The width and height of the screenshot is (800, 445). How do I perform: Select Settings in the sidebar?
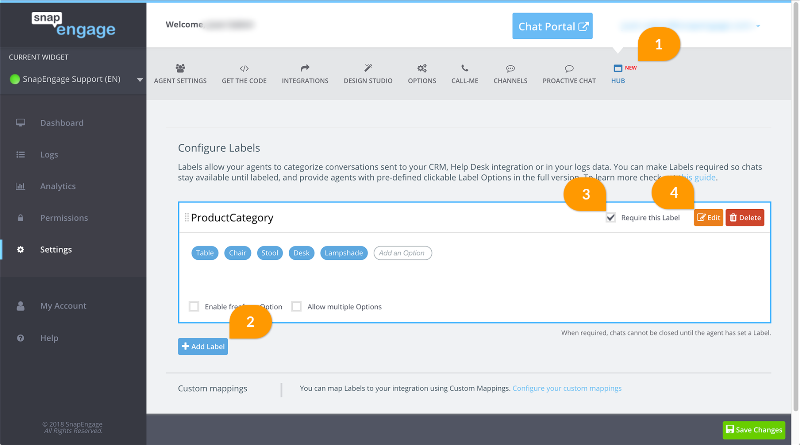(56, 250)
